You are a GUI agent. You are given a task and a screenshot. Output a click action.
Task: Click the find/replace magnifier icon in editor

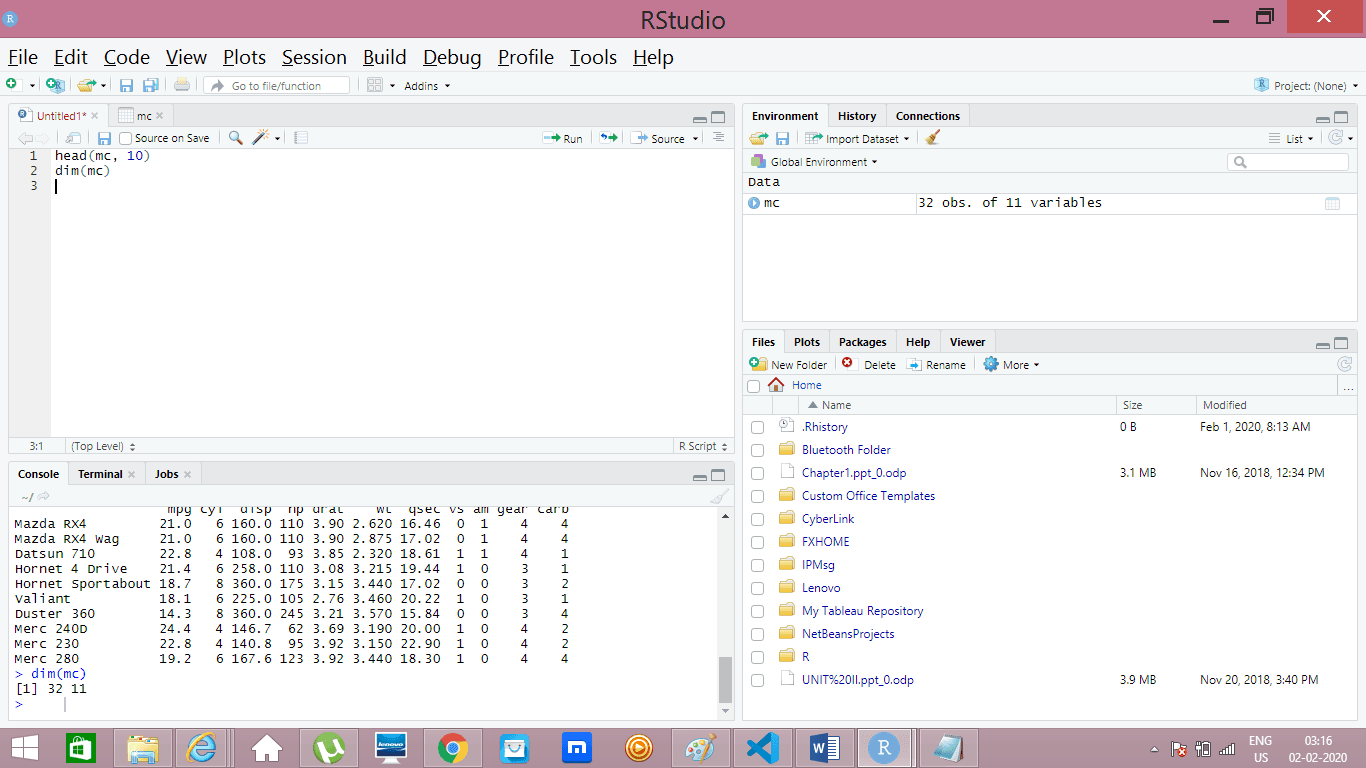point(236,138)
